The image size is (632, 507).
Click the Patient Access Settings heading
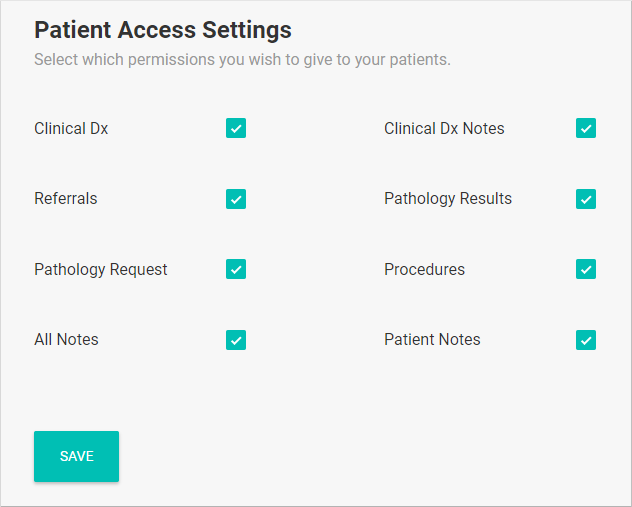tap(163, 29)
